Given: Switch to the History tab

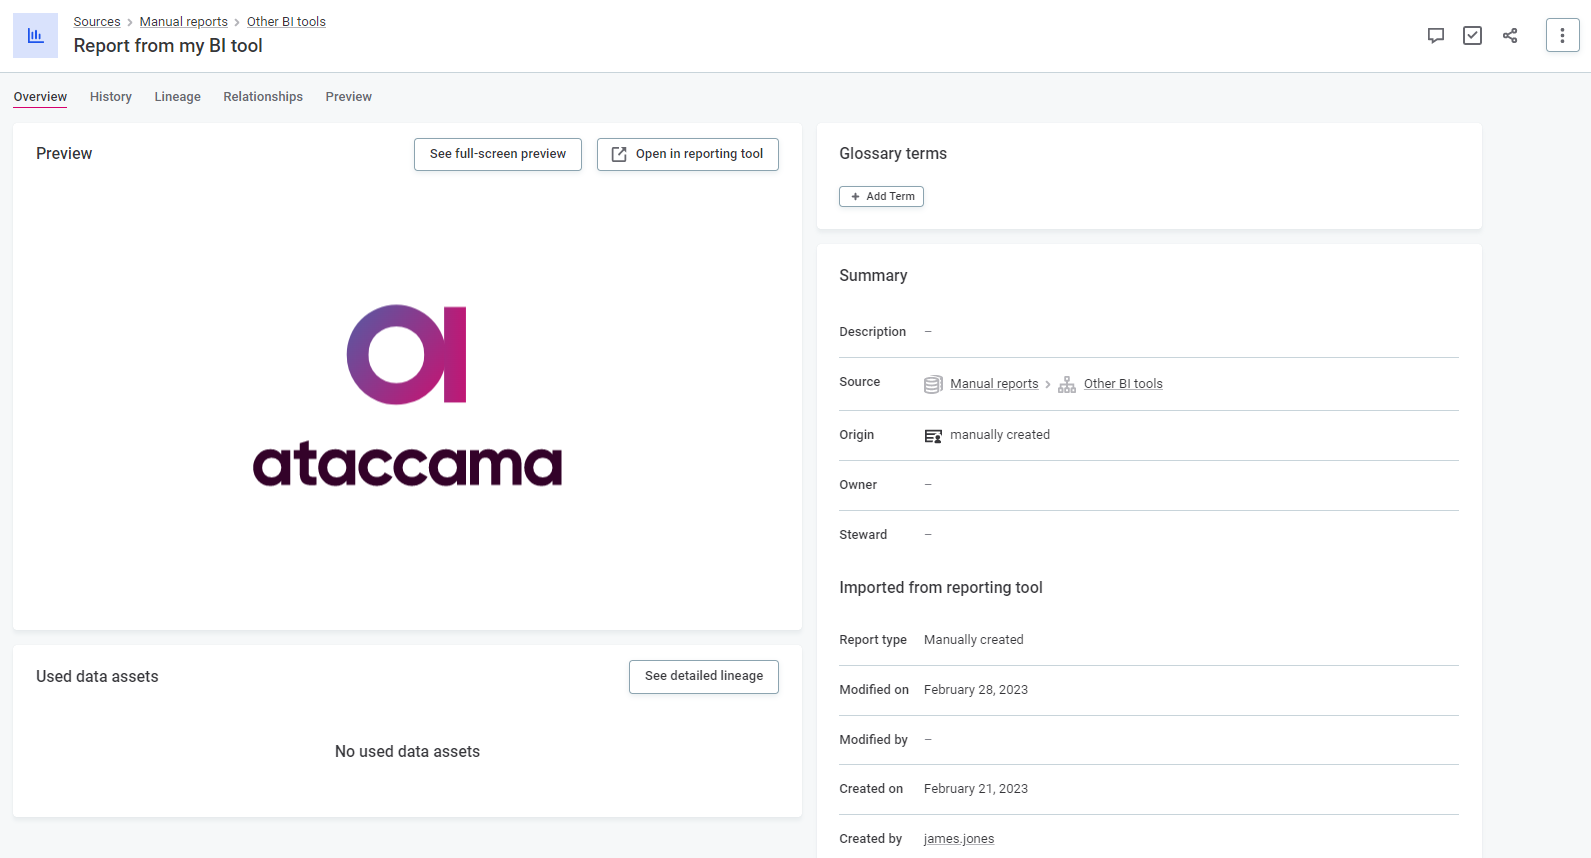Looking at the screenshot, I should [x=111, y=97].
